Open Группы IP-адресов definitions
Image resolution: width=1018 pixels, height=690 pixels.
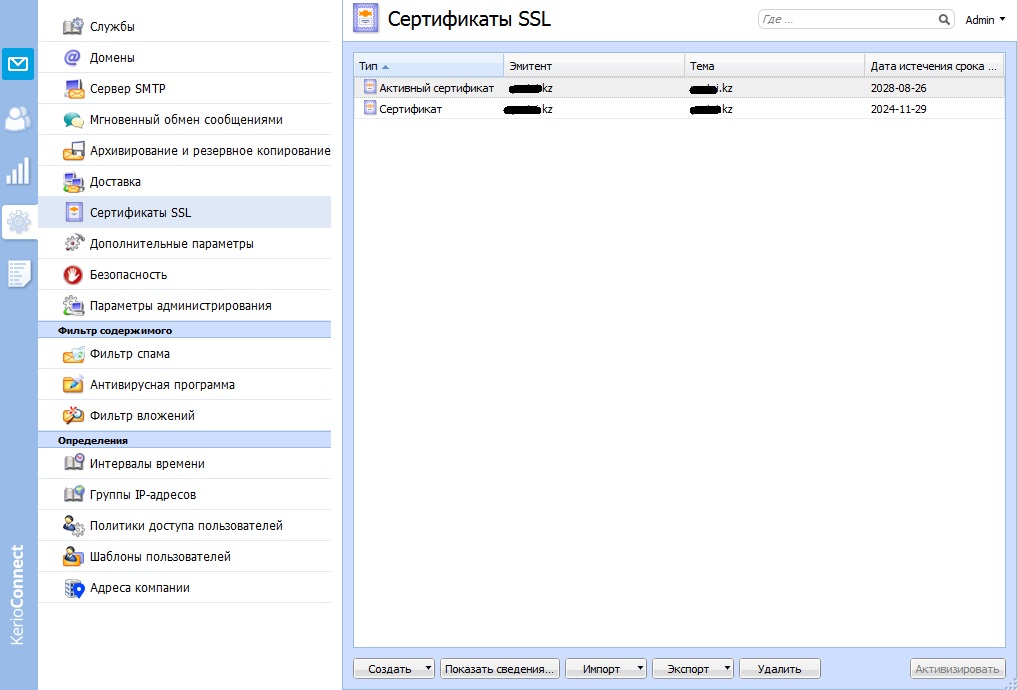(x=142, y=495)
